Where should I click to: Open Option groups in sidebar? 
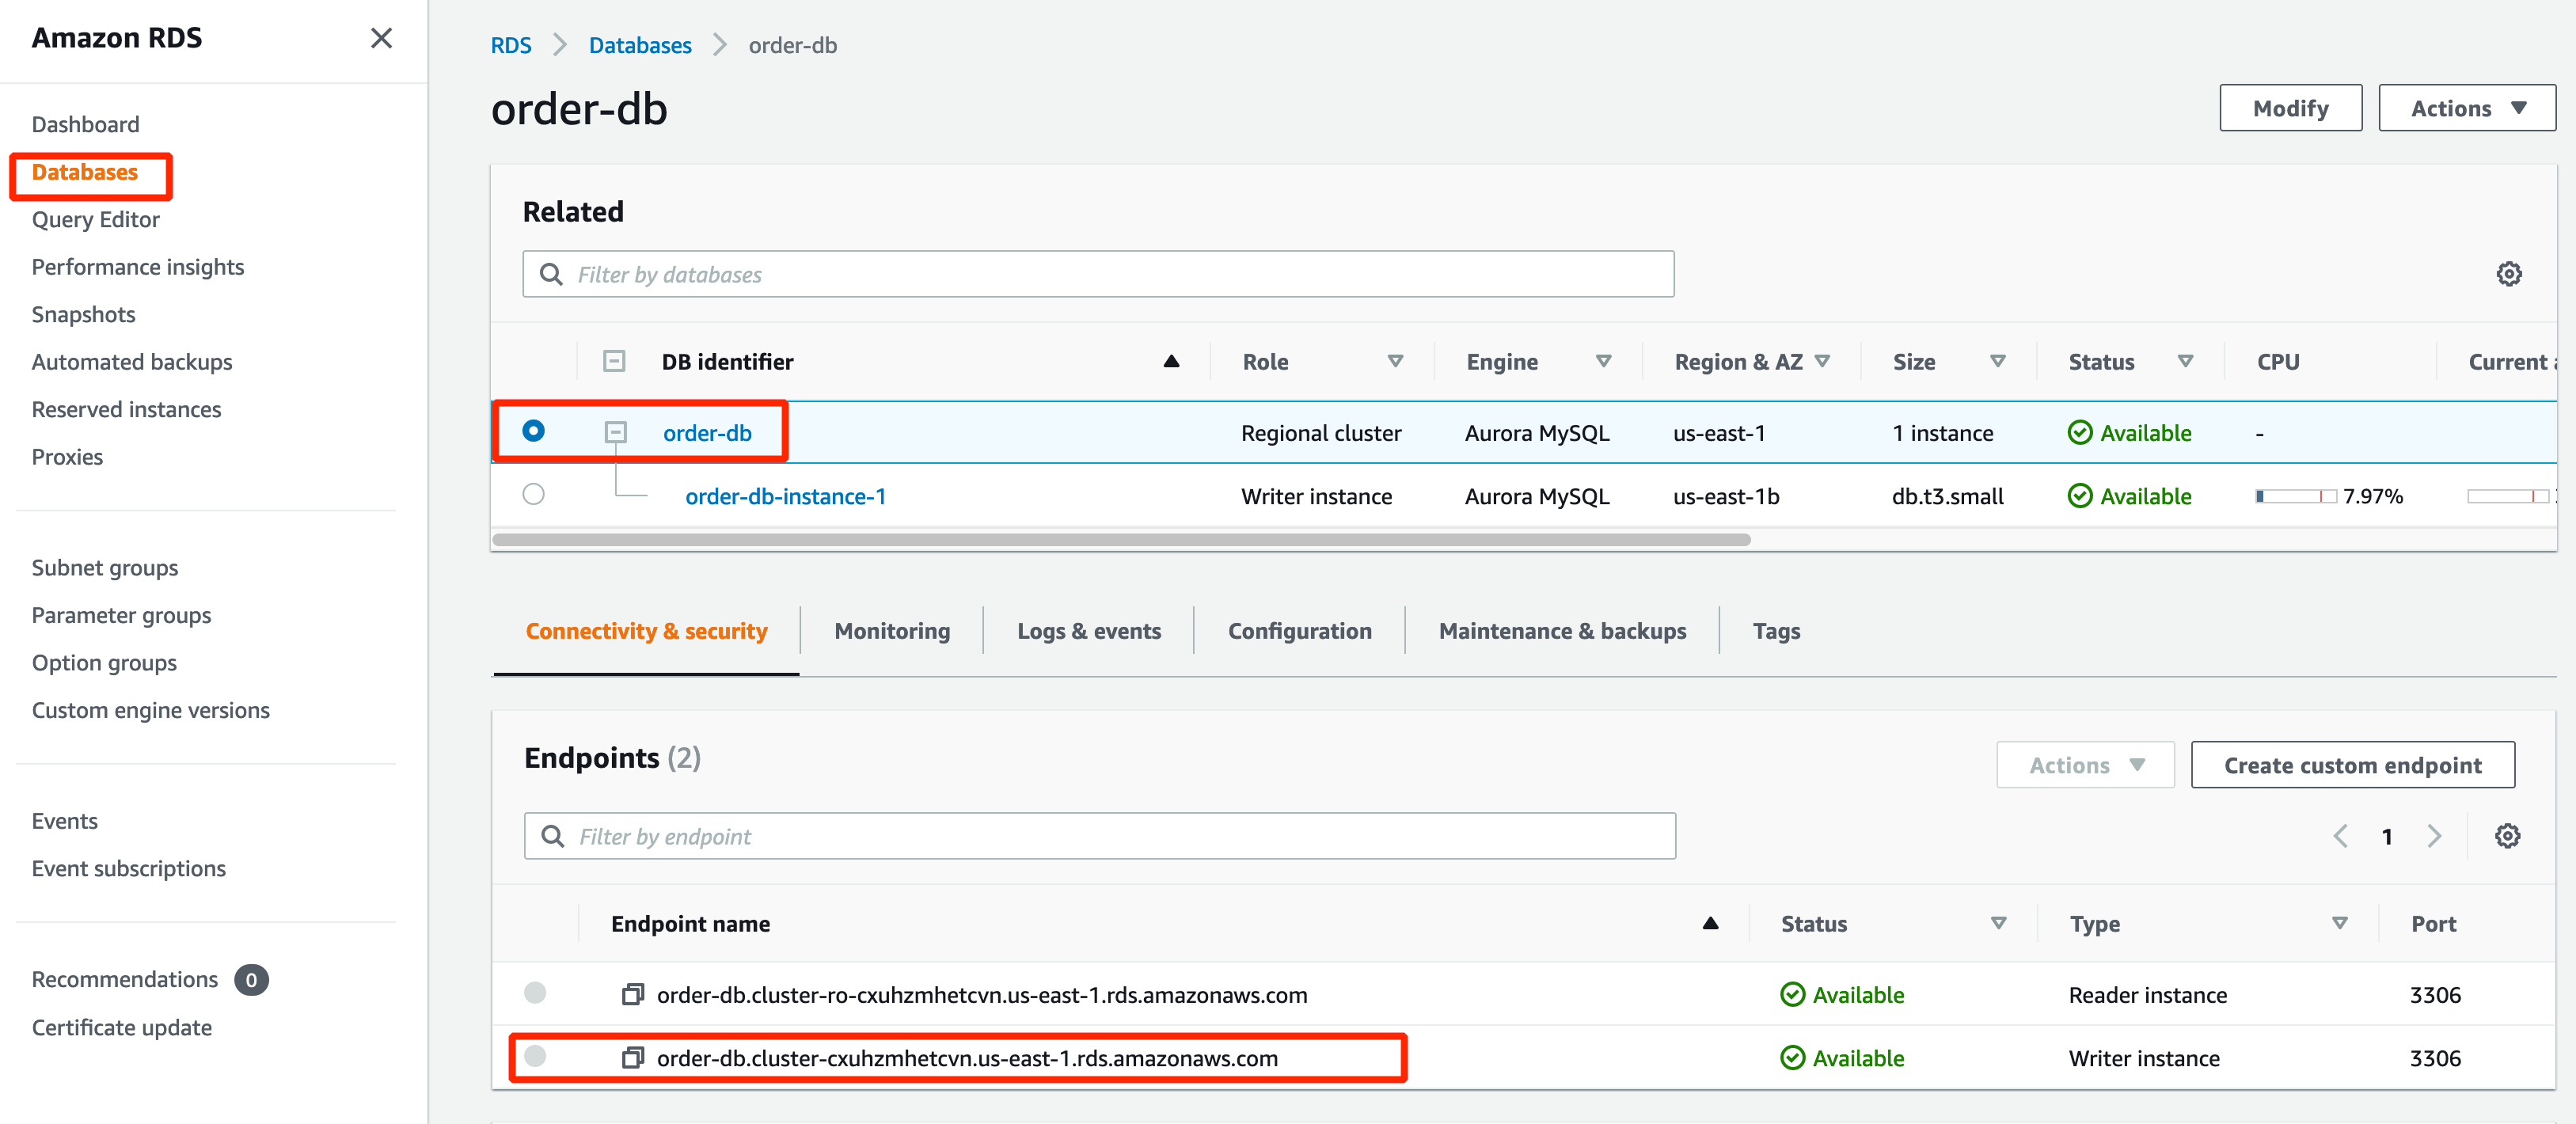pyautogui.click(x=104, y=662)
